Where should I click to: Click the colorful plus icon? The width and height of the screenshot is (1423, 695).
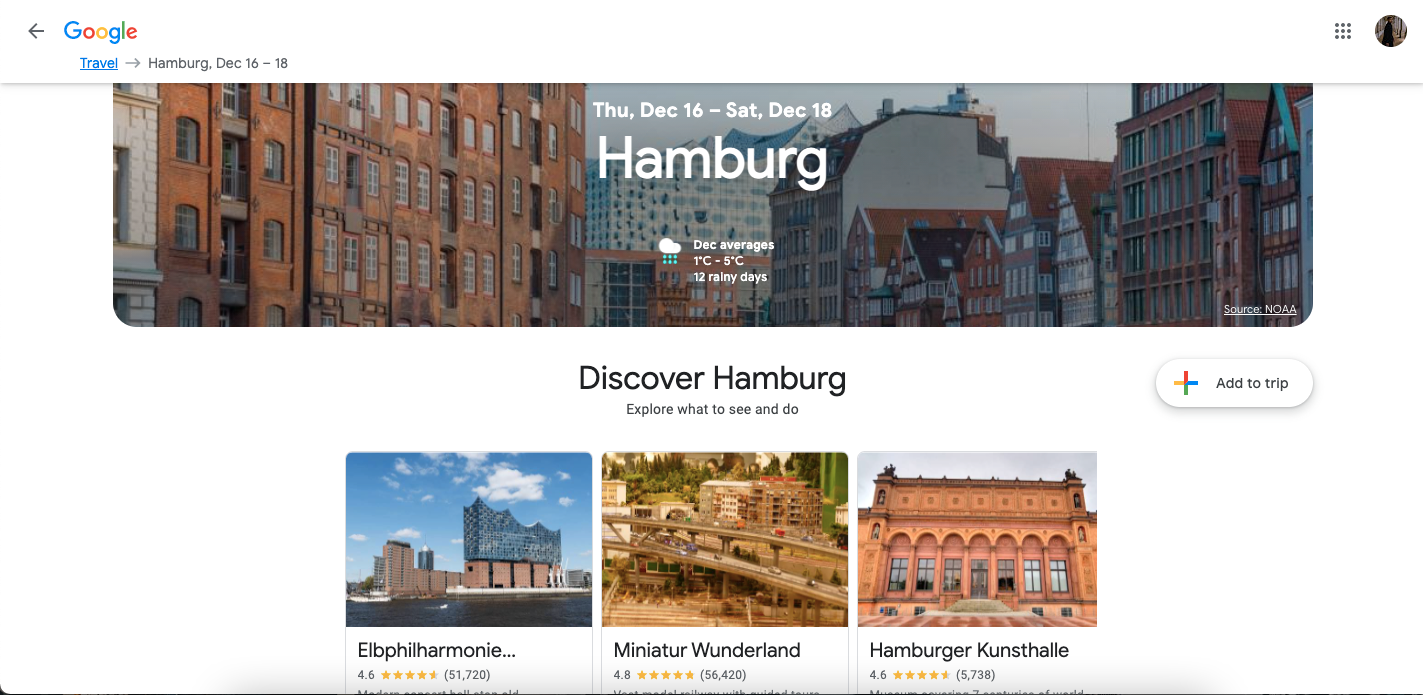pyautogui.click(x=1186, y=383)
